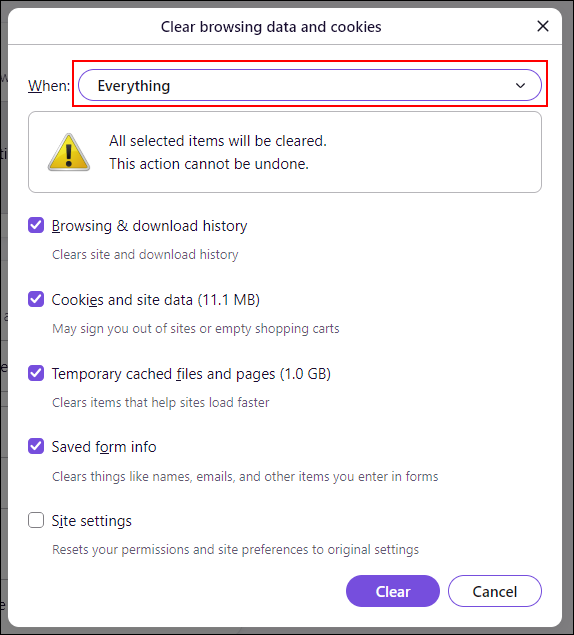This screenshot has width=574, height=635.
Task: Click the yellow warning triangle icon
Action: tap(68, 152)
